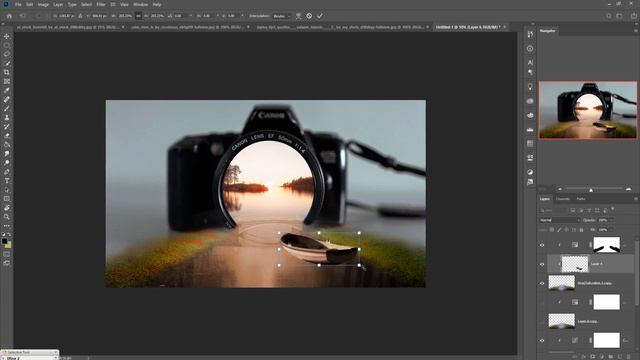
Task: Toggle warp mode in options bar
Action: point(298,16)
